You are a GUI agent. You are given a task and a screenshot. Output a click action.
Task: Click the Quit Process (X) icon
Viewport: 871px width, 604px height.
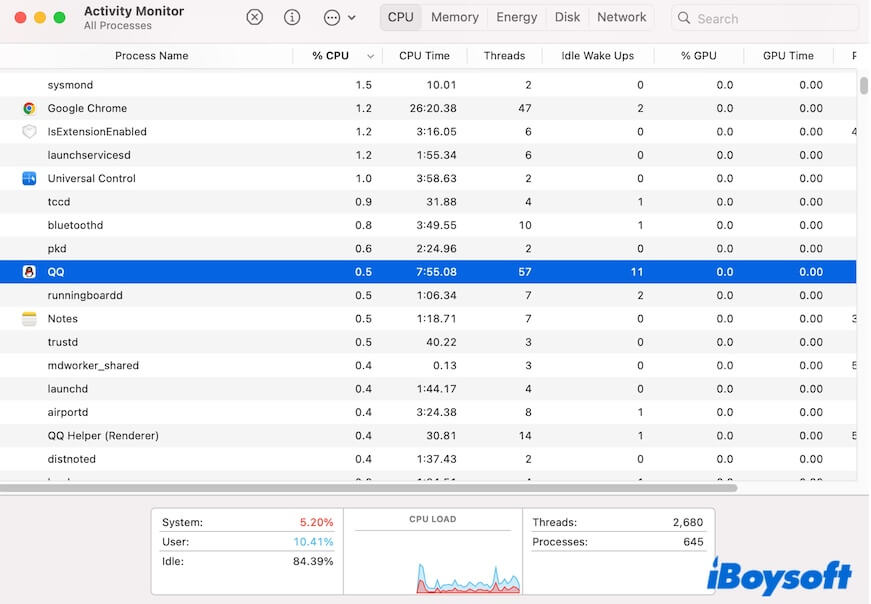coord(254,17)
